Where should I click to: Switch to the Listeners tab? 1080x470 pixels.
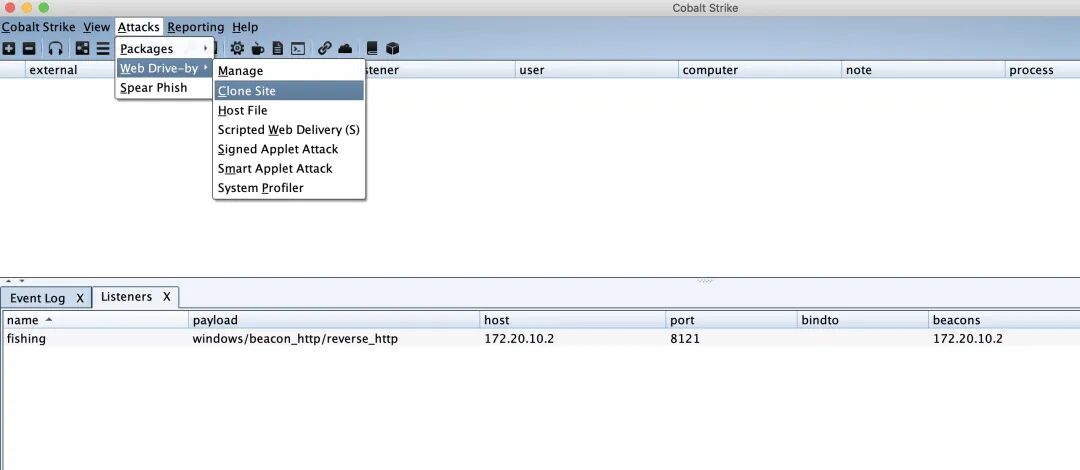126,296
